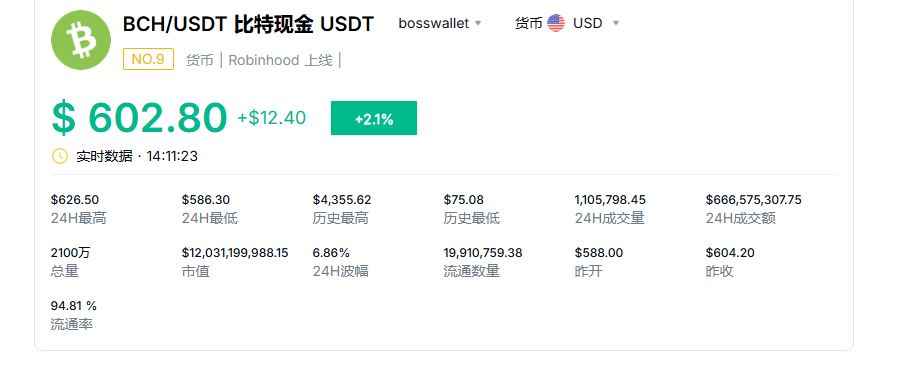Select the 24H最高 $626.50 stat
Screen dimensions: 905x368
(78, 209)
